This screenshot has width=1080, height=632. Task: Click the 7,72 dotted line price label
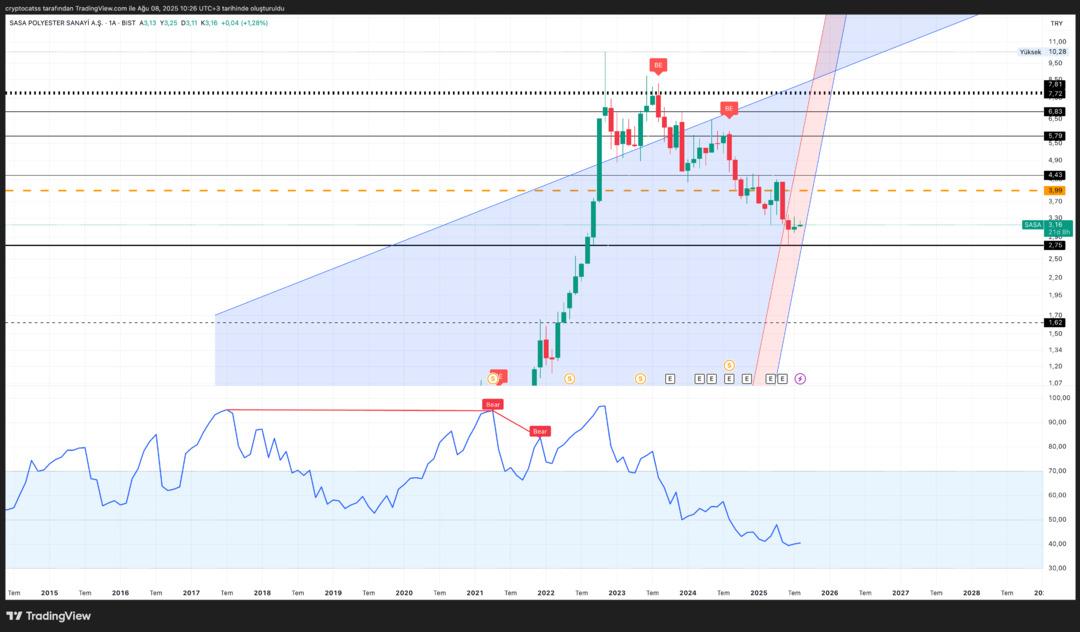[1055, 93]
